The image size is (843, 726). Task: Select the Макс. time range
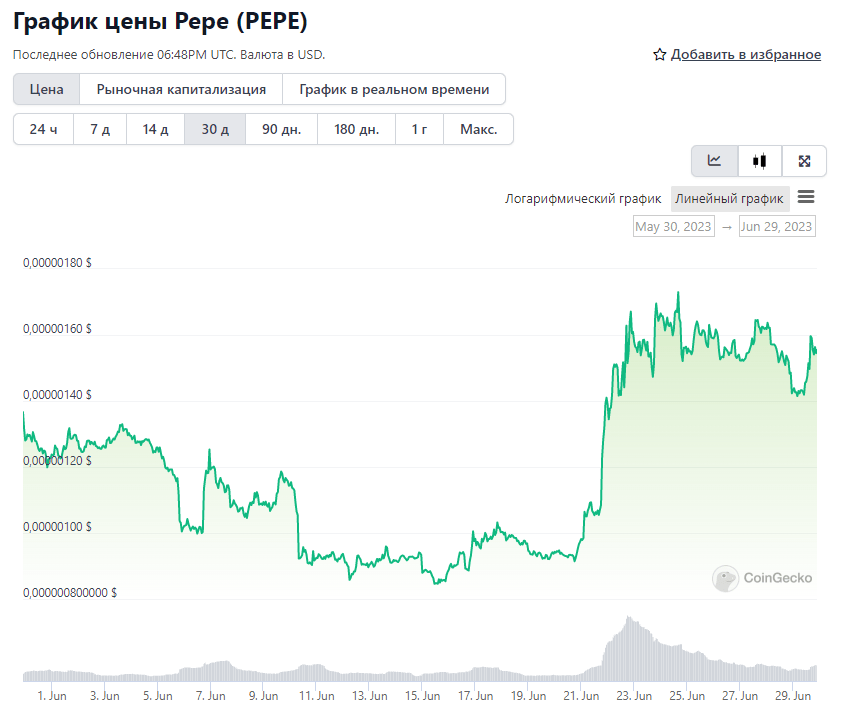478,129
